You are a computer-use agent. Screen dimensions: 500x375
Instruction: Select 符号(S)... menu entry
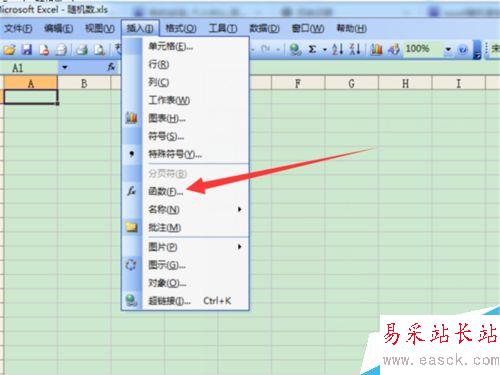tap(196, 136)
